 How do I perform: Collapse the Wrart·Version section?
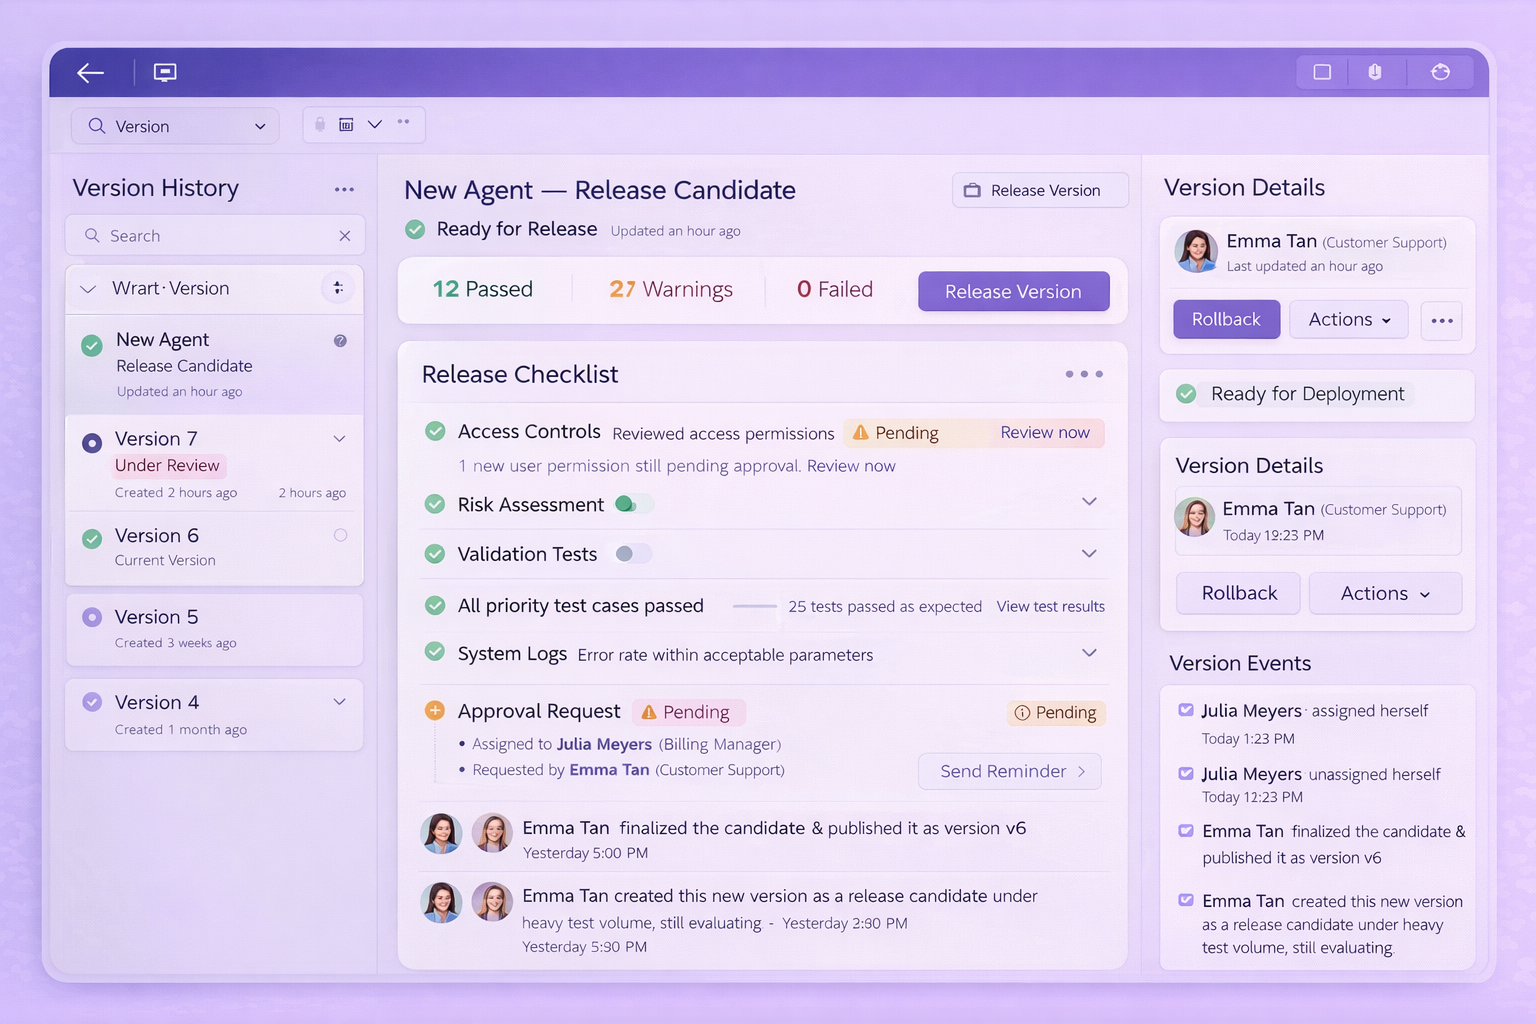tap(88, 288)
